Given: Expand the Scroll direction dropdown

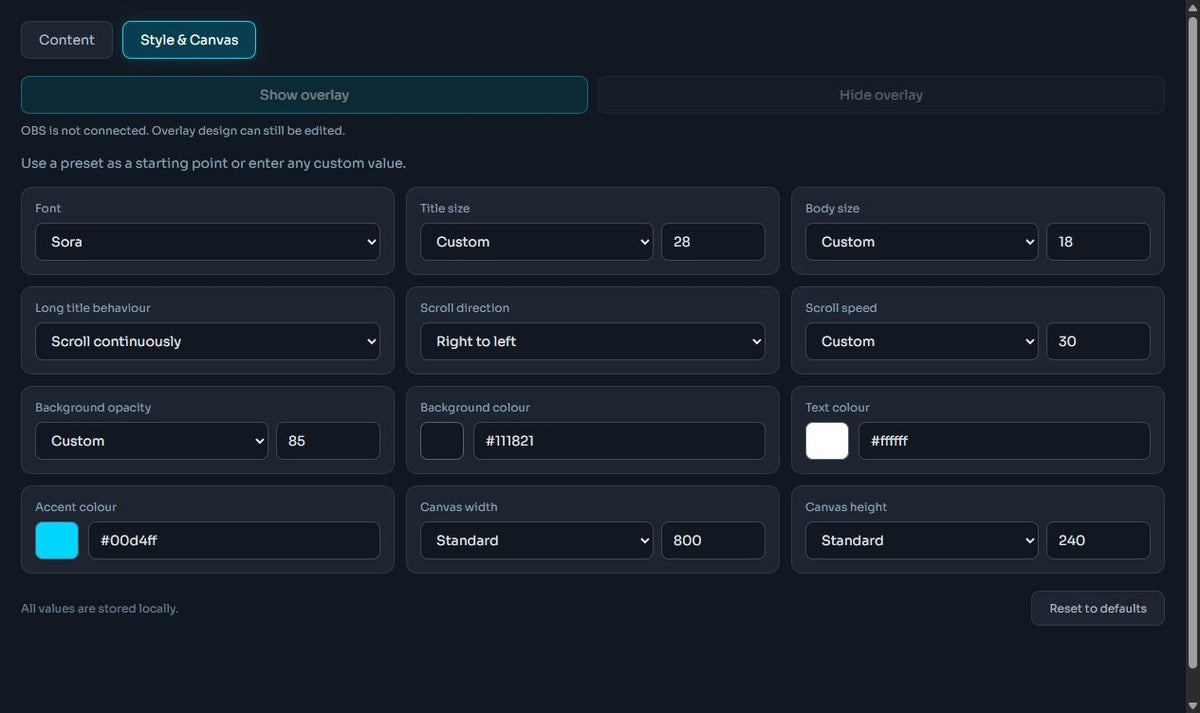Looking at the screenshot, I should (593, 341).
